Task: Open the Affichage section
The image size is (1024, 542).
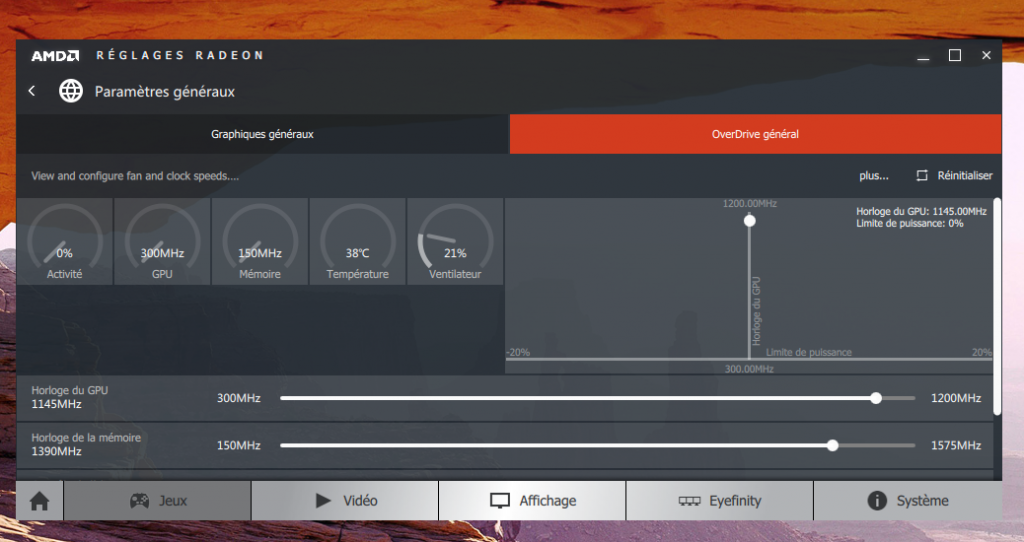Action: (532, 501)
